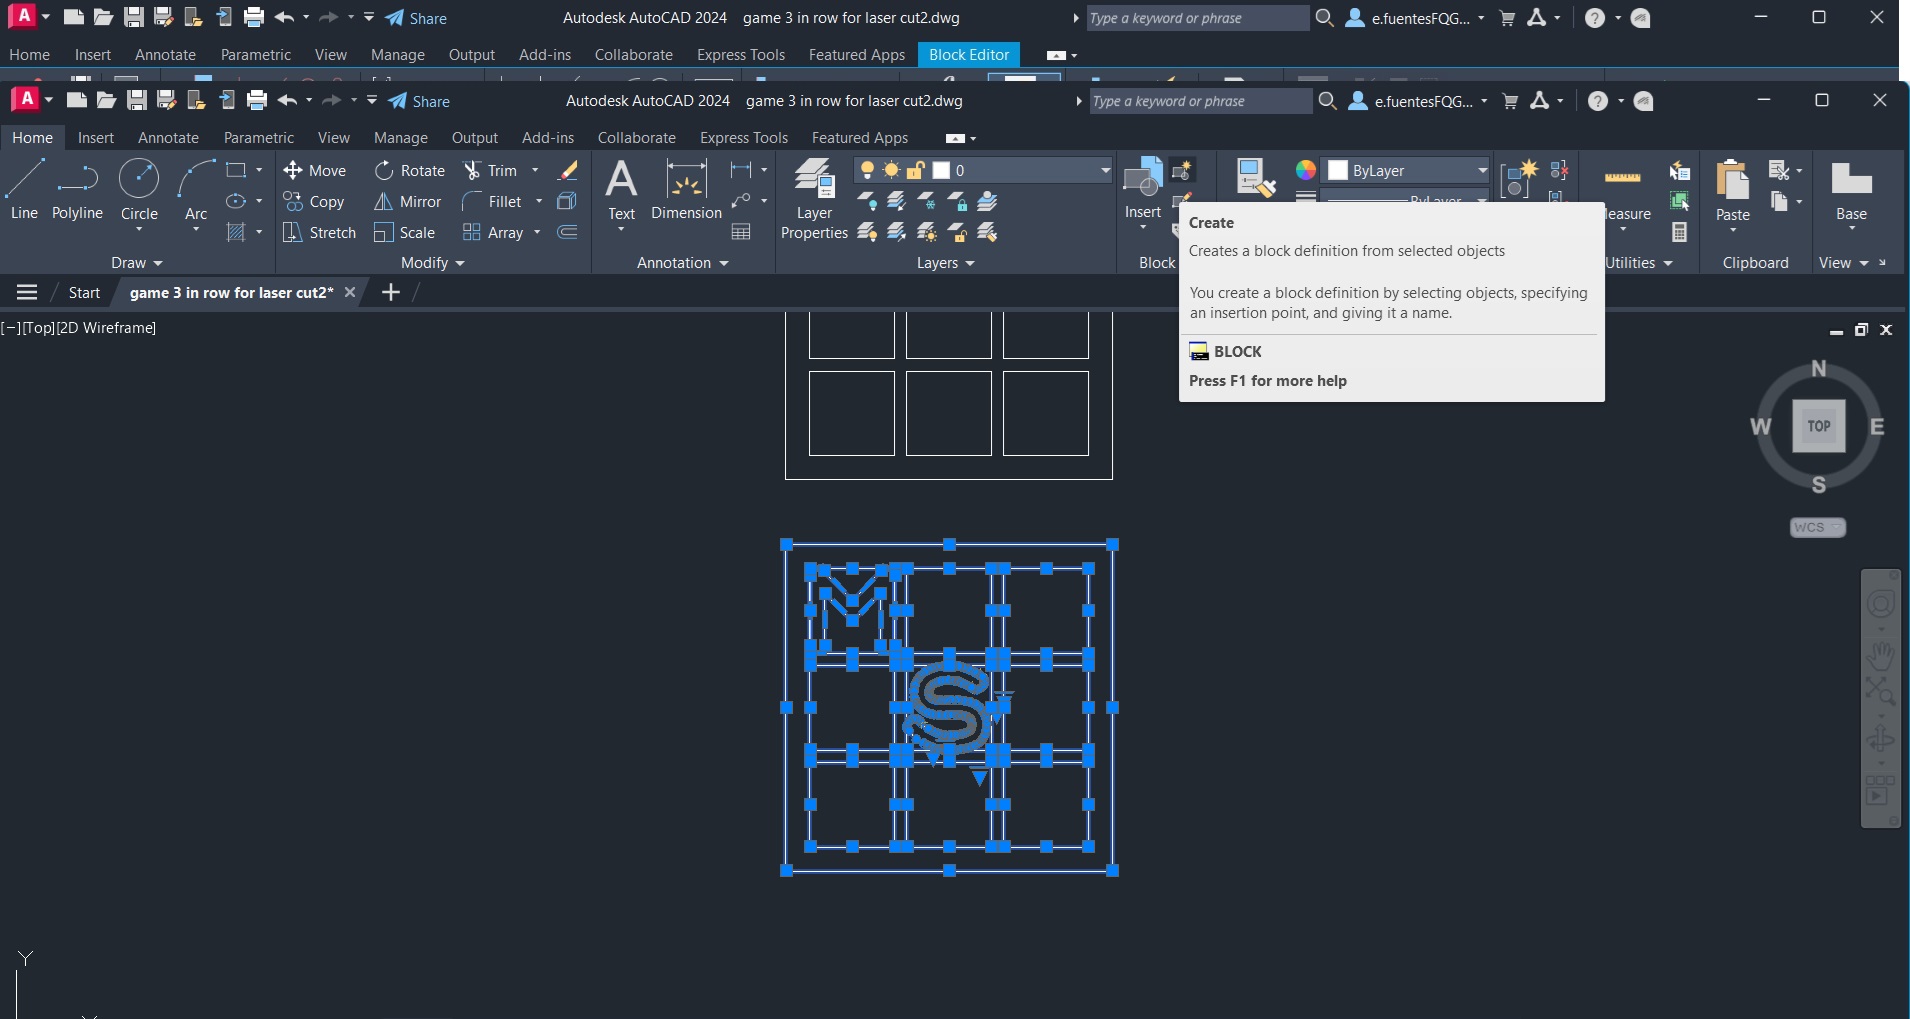Click the TOP face of the ViewCube
Screen dimensions: 1910x1019
pos(1818,426)
